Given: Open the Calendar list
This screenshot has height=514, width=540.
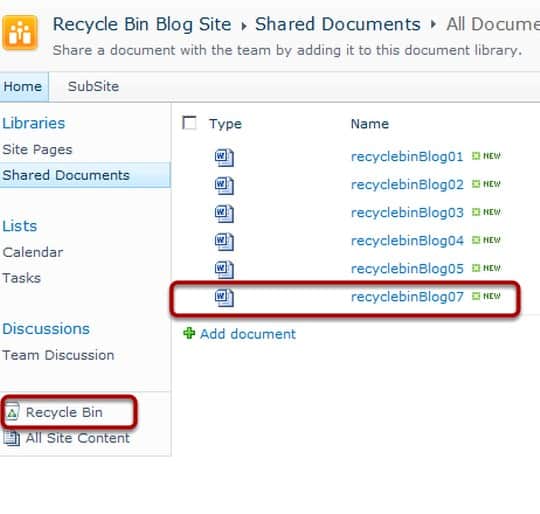Looking at the screenshot, I should 33,252.
